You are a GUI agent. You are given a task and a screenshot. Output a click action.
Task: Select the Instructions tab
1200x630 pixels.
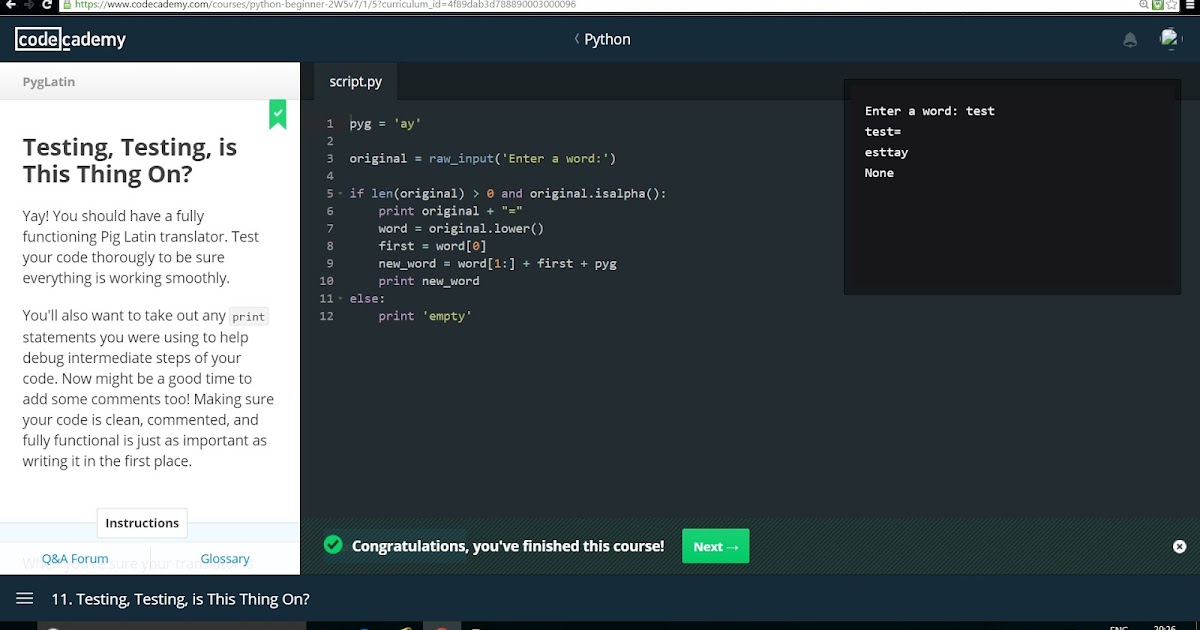pos(141,523)
